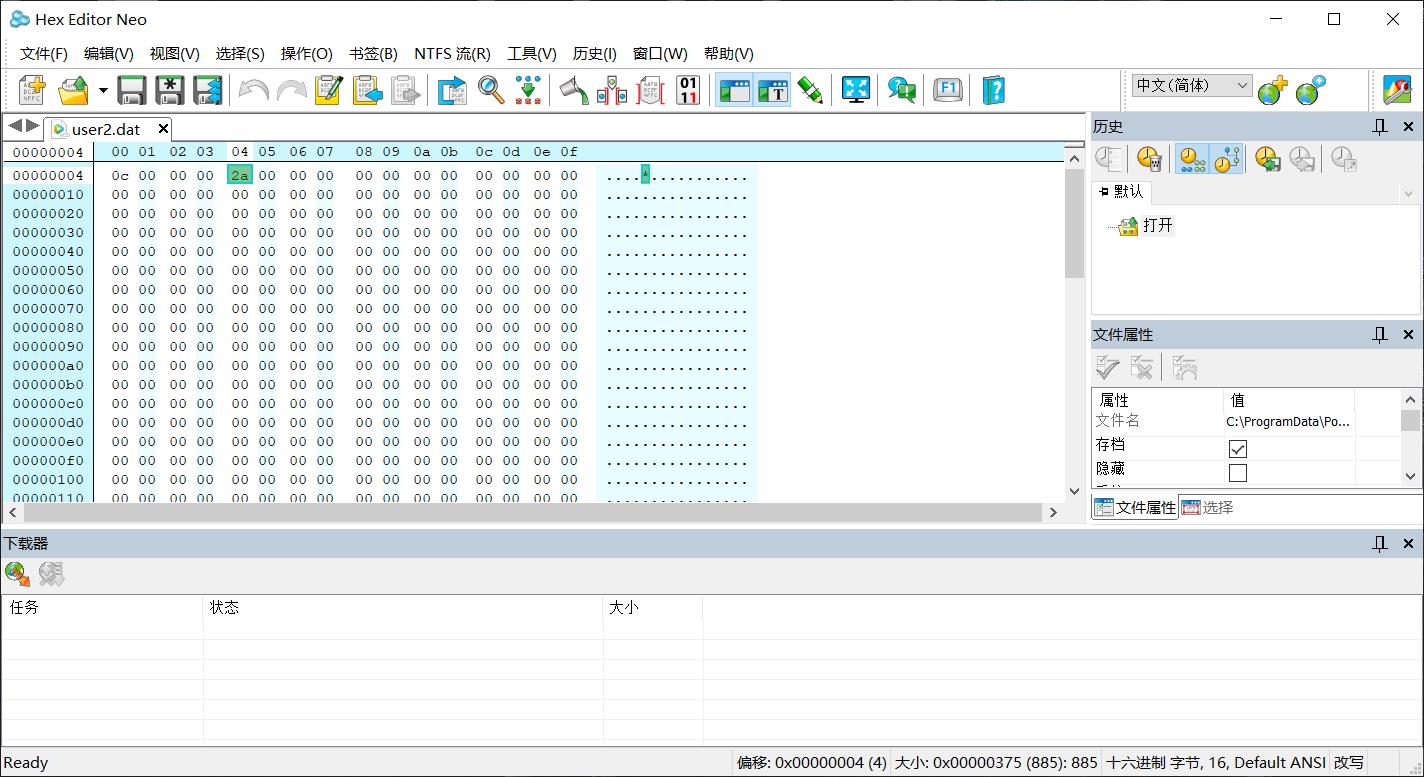
Task: Pin the 文件属性 panel
Action: (x=1380, y=335)
